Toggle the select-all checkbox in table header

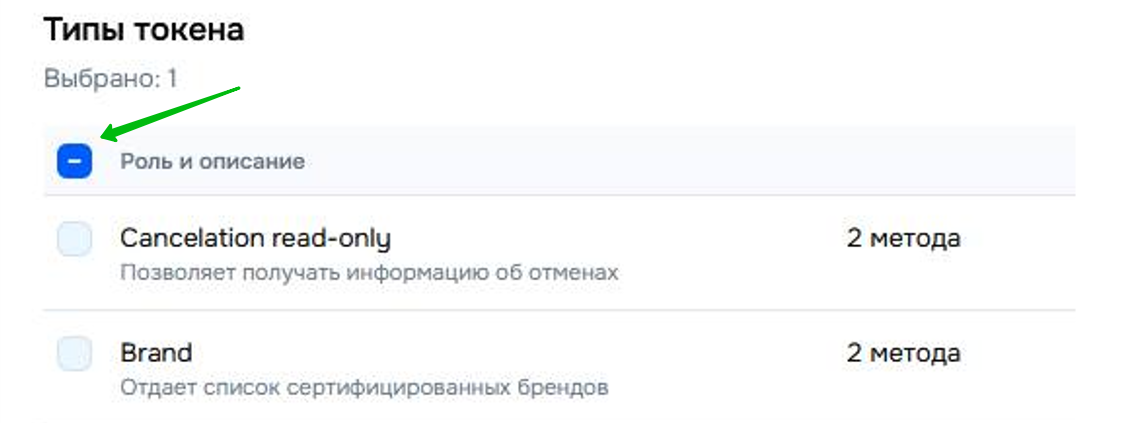[75, 161]
